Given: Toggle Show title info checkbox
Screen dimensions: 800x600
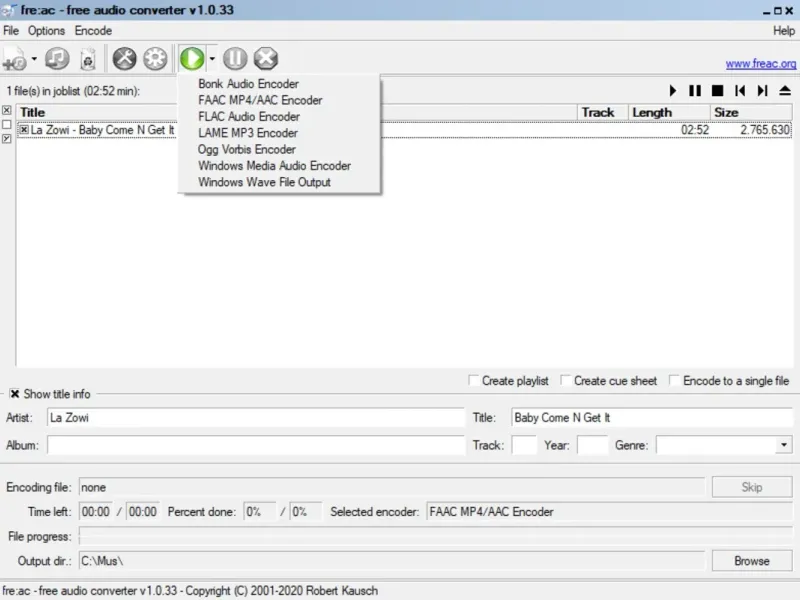Looking at the screenshot, I should point(15,394).
